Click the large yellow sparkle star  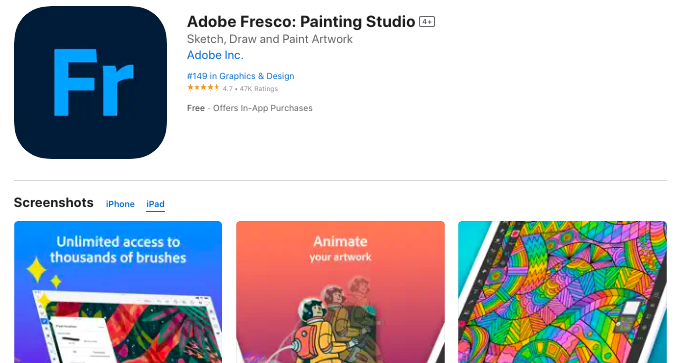tap(37, 270)
